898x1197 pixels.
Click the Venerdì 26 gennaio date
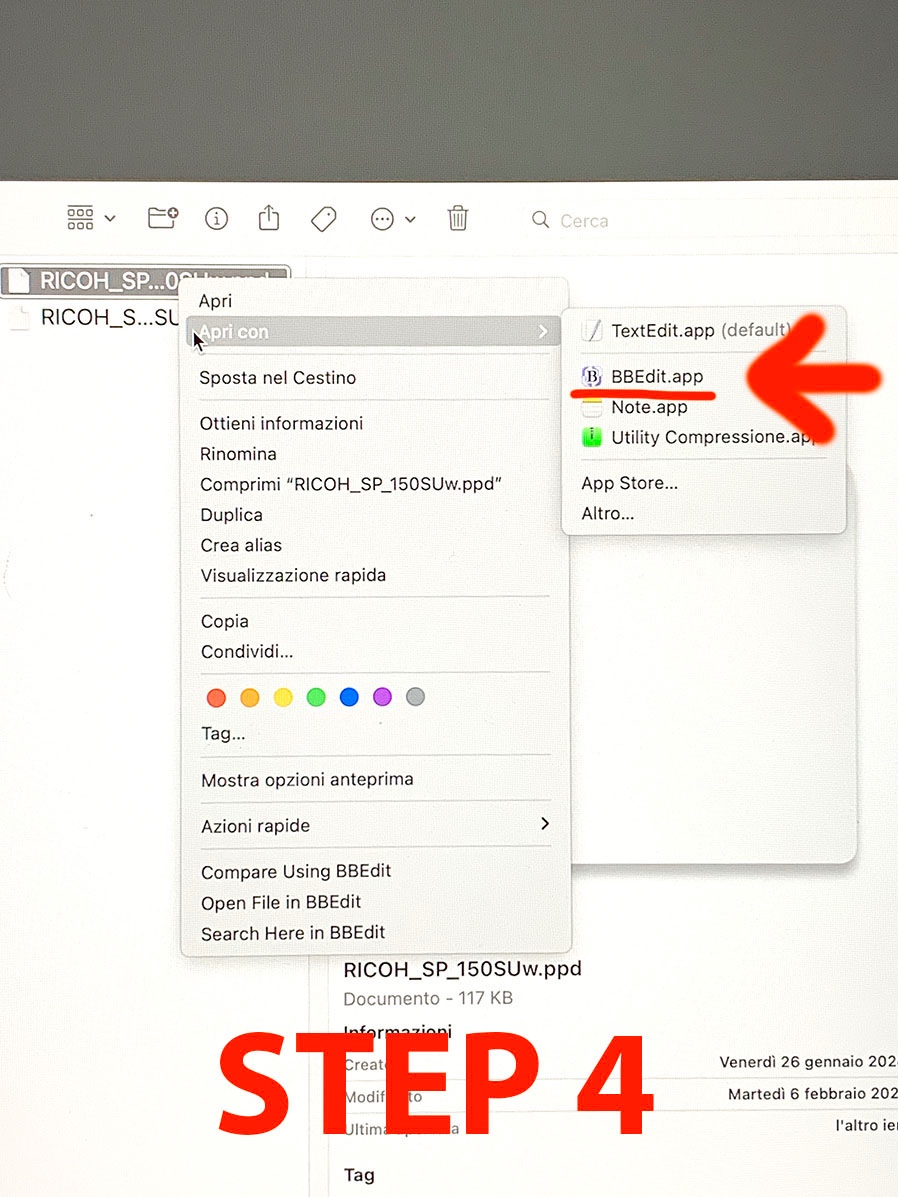click(808, 1062)
